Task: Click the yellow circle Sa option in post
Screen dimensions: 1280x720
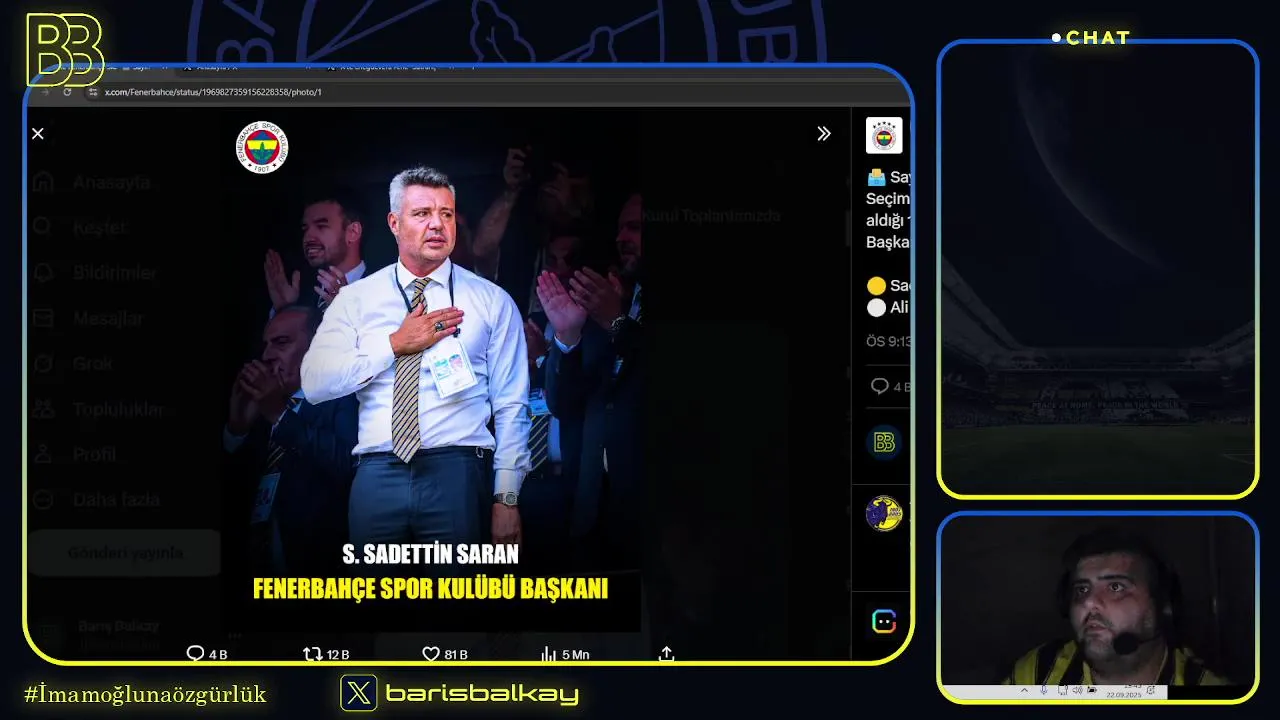Action: [x=888, y=285]
